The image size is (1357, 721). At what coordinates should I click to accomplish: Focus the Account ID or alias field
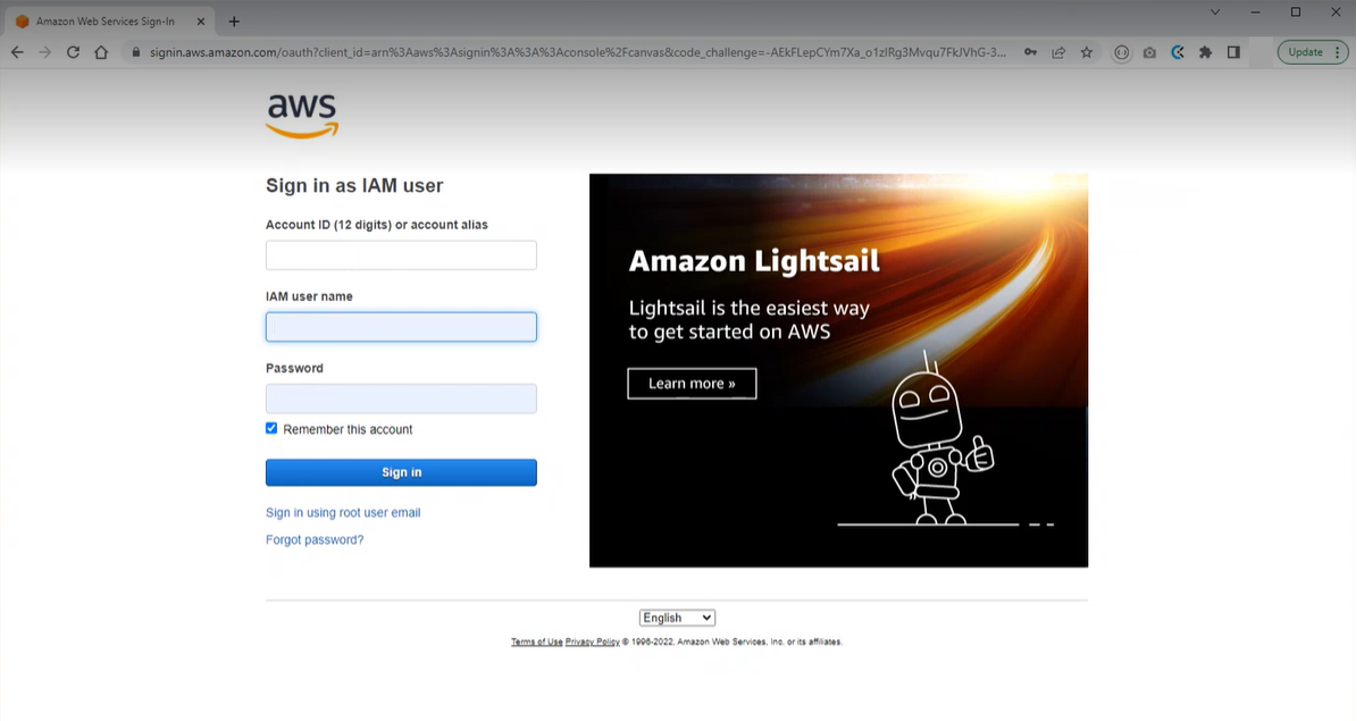[401, 255]
